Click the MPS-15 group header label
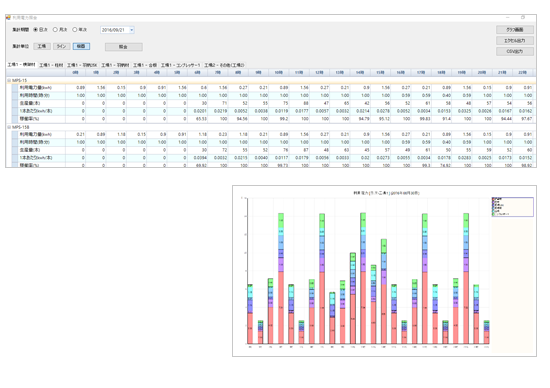This screenshot has width=550, height=388. click(x=19, y=80)
